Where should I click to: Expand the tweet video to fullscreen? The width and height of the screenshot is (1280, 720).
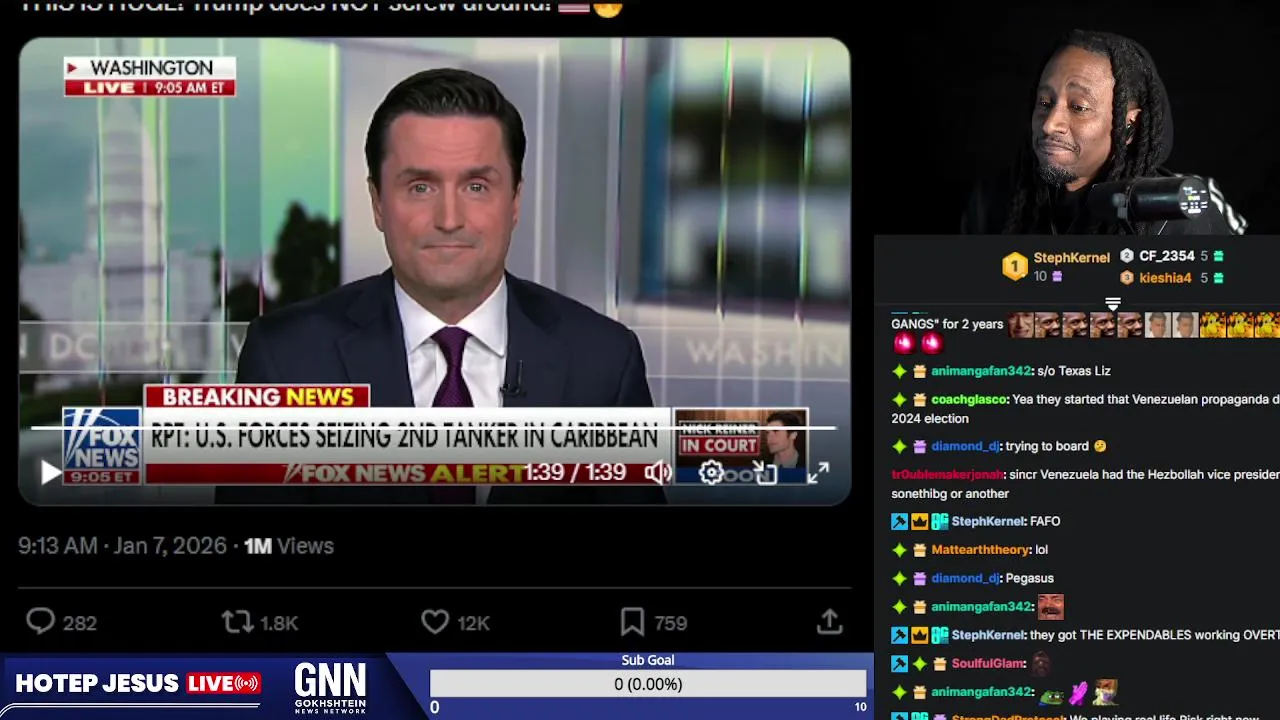pos(818,472)
